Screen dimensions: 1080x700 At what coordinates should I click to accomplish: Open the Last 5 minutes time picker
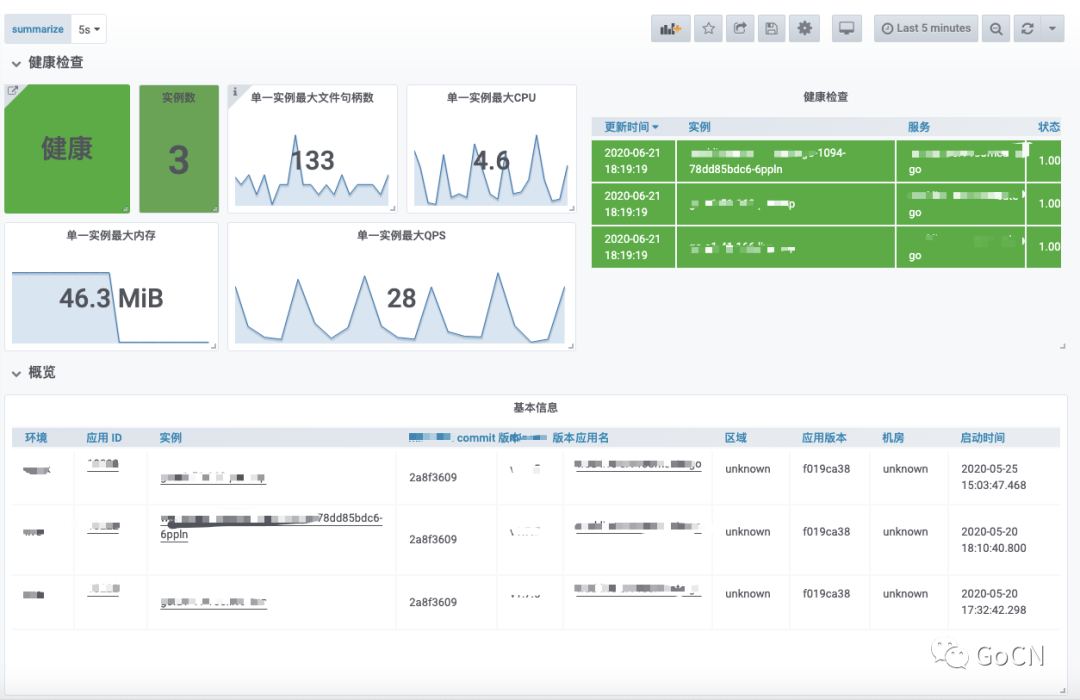click(926, 29)
